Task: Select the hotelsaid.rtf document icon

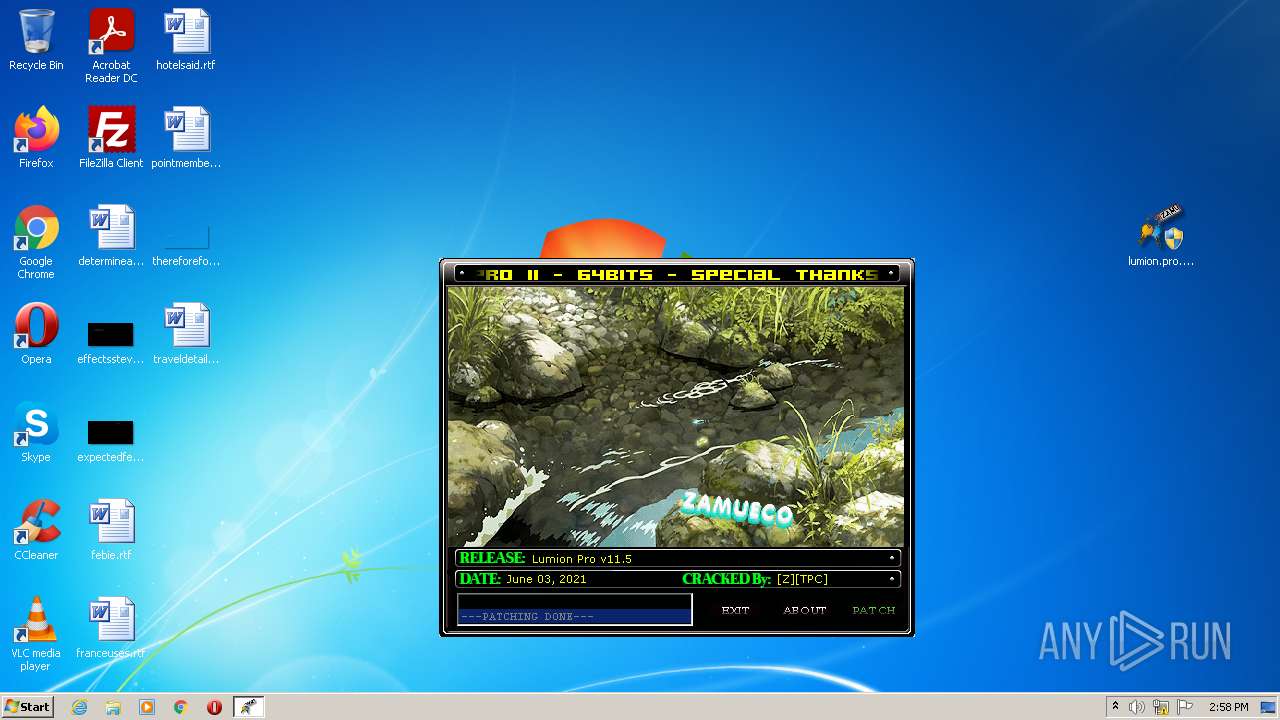Action: point(186,40)
